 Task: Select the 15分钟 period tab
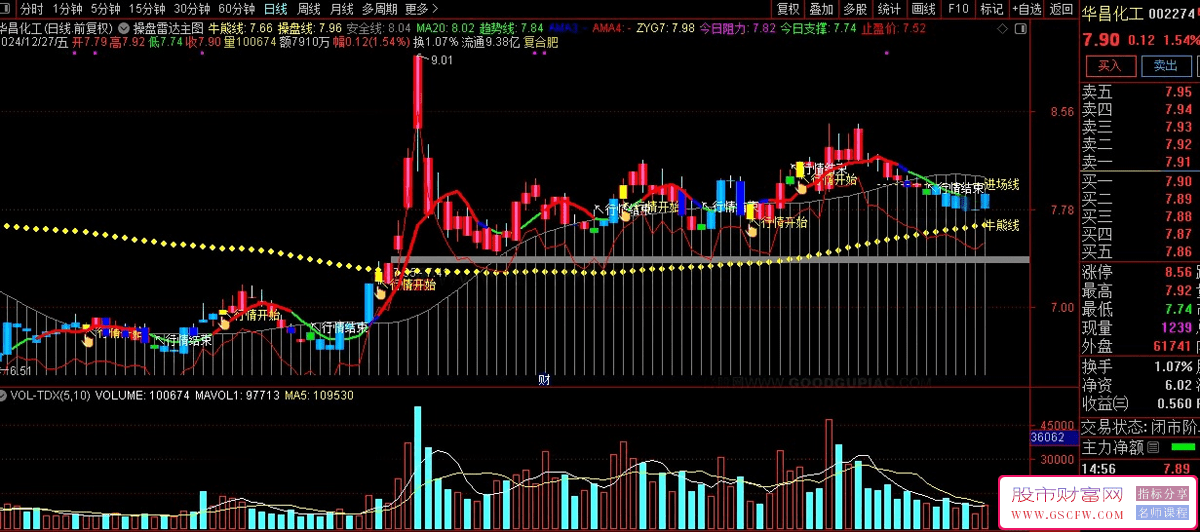147,9
